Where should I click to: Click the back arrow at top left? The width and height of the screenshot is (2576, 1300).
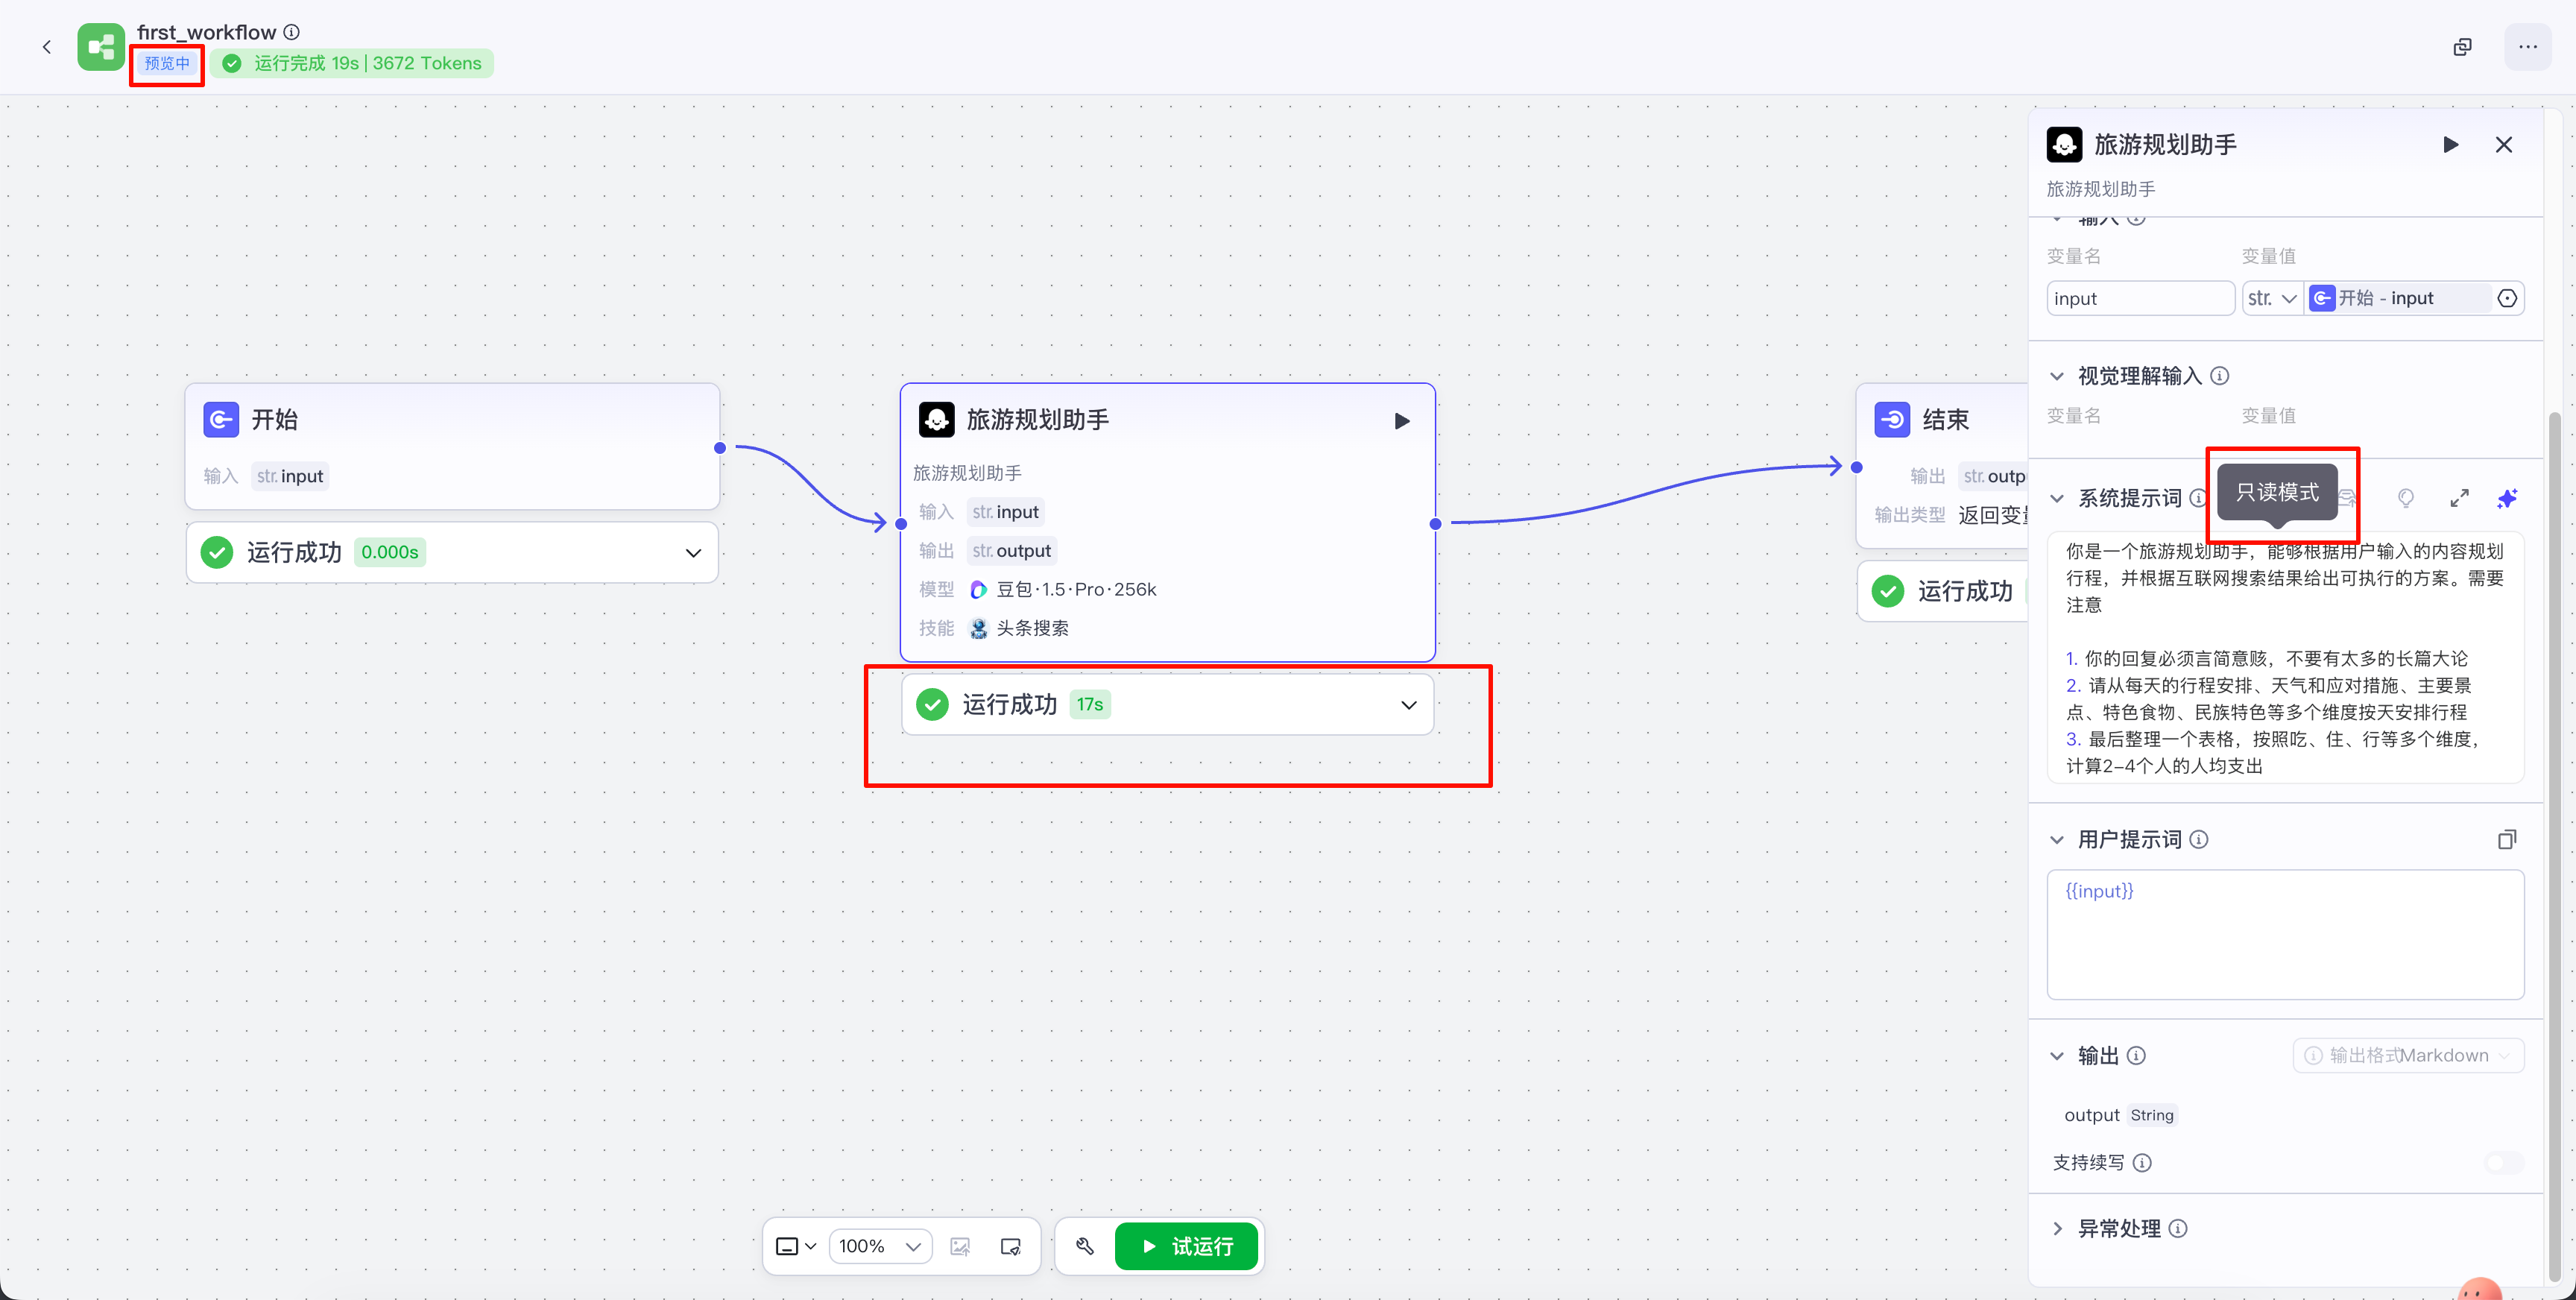point(47,47)
